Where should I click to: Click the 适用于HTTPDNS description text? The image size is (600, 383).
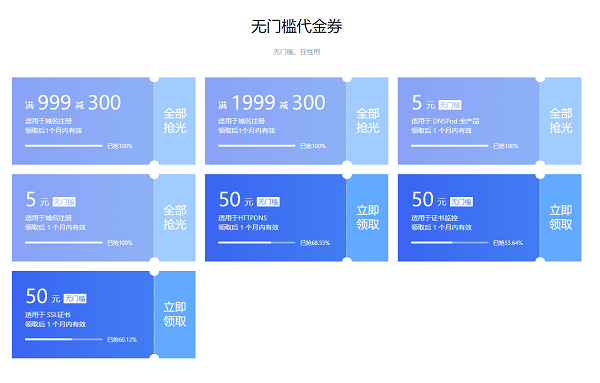coord(243,218)
